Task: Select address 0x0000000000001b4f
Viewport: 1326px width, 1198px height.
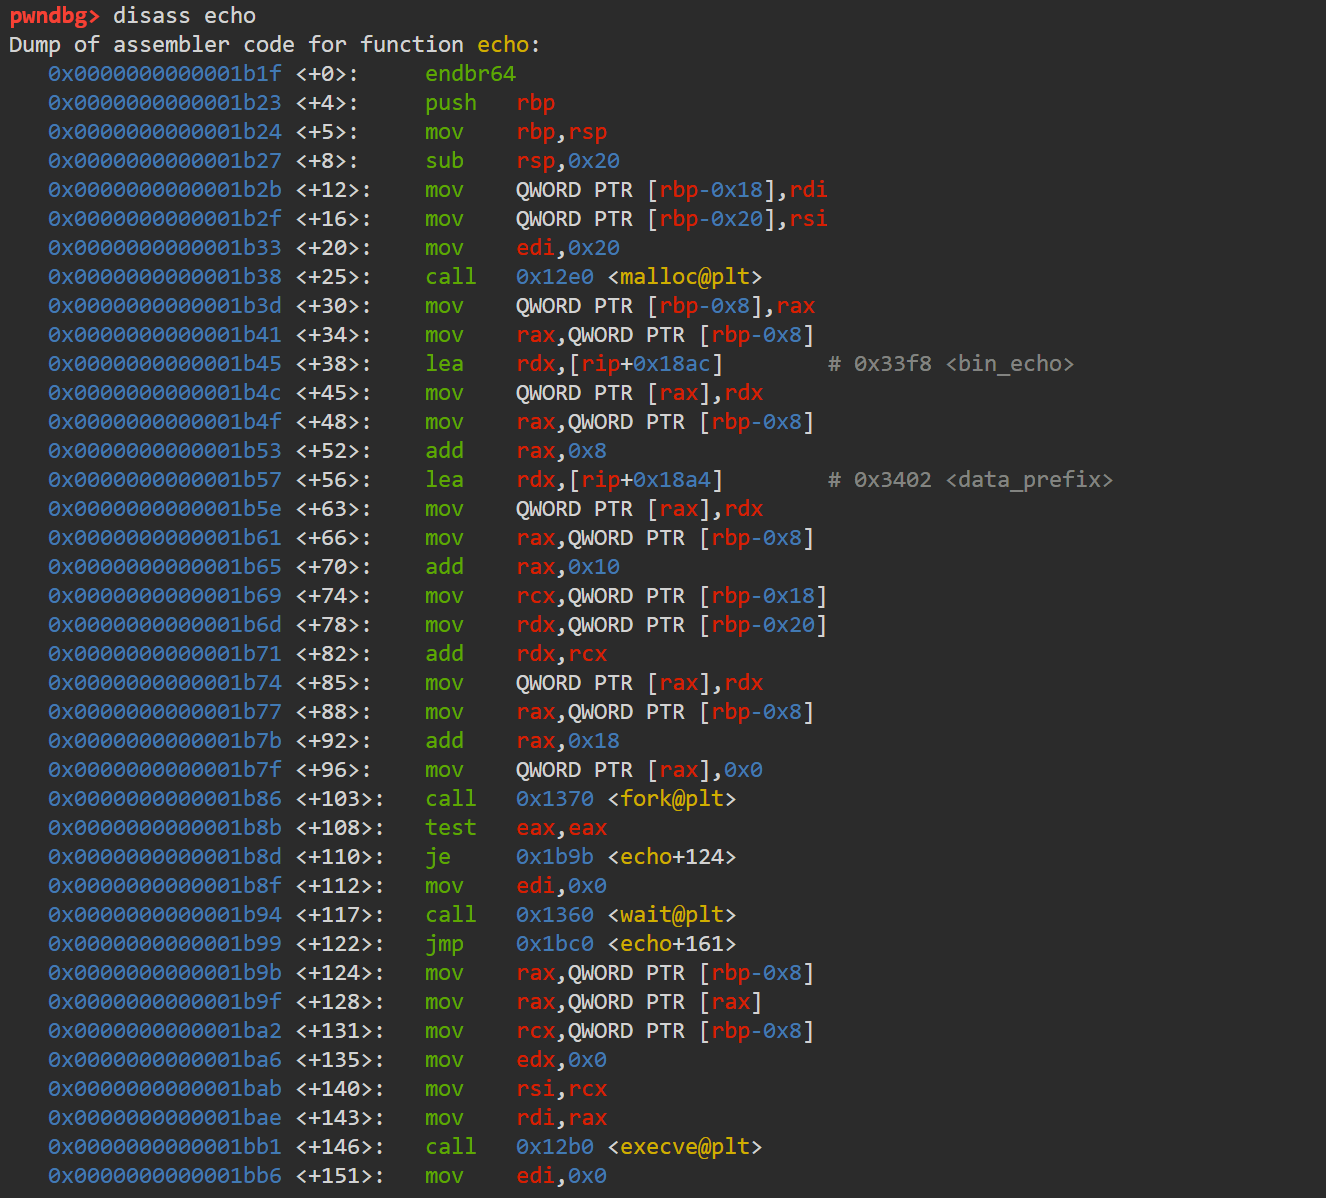Action: click(x=165, y=422)
